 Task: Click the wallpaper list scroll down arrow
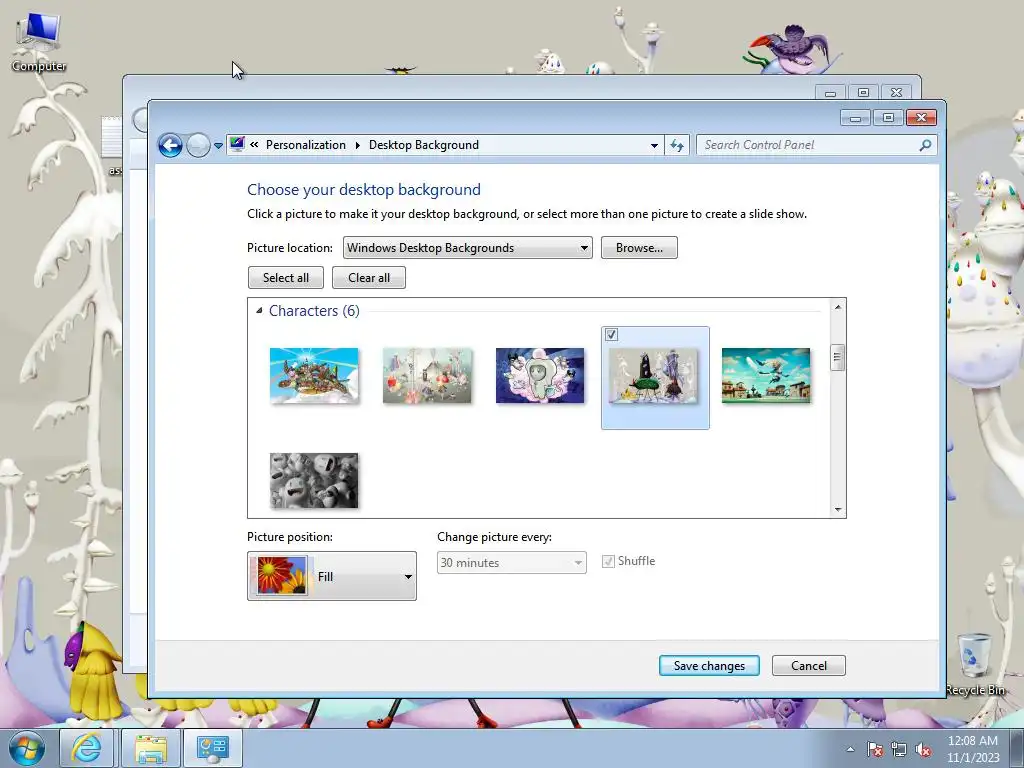838,510
